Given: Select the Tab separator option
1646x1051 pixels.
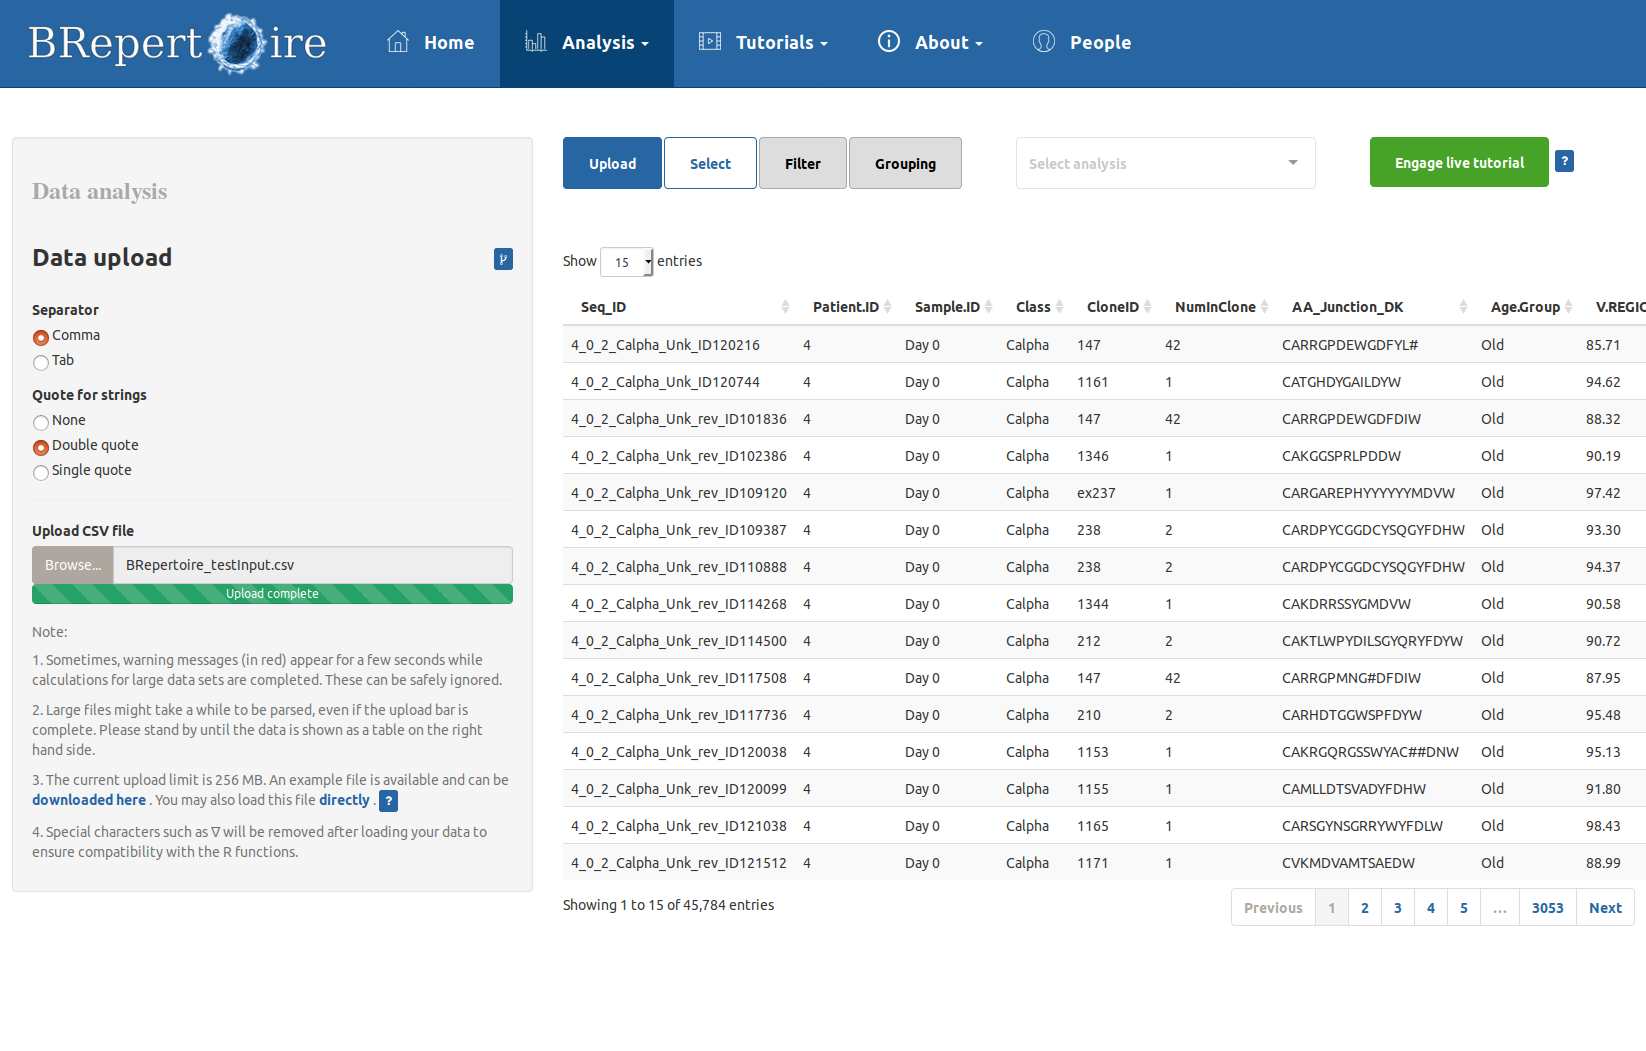Looking at the screenshot, I should [41, 362].
